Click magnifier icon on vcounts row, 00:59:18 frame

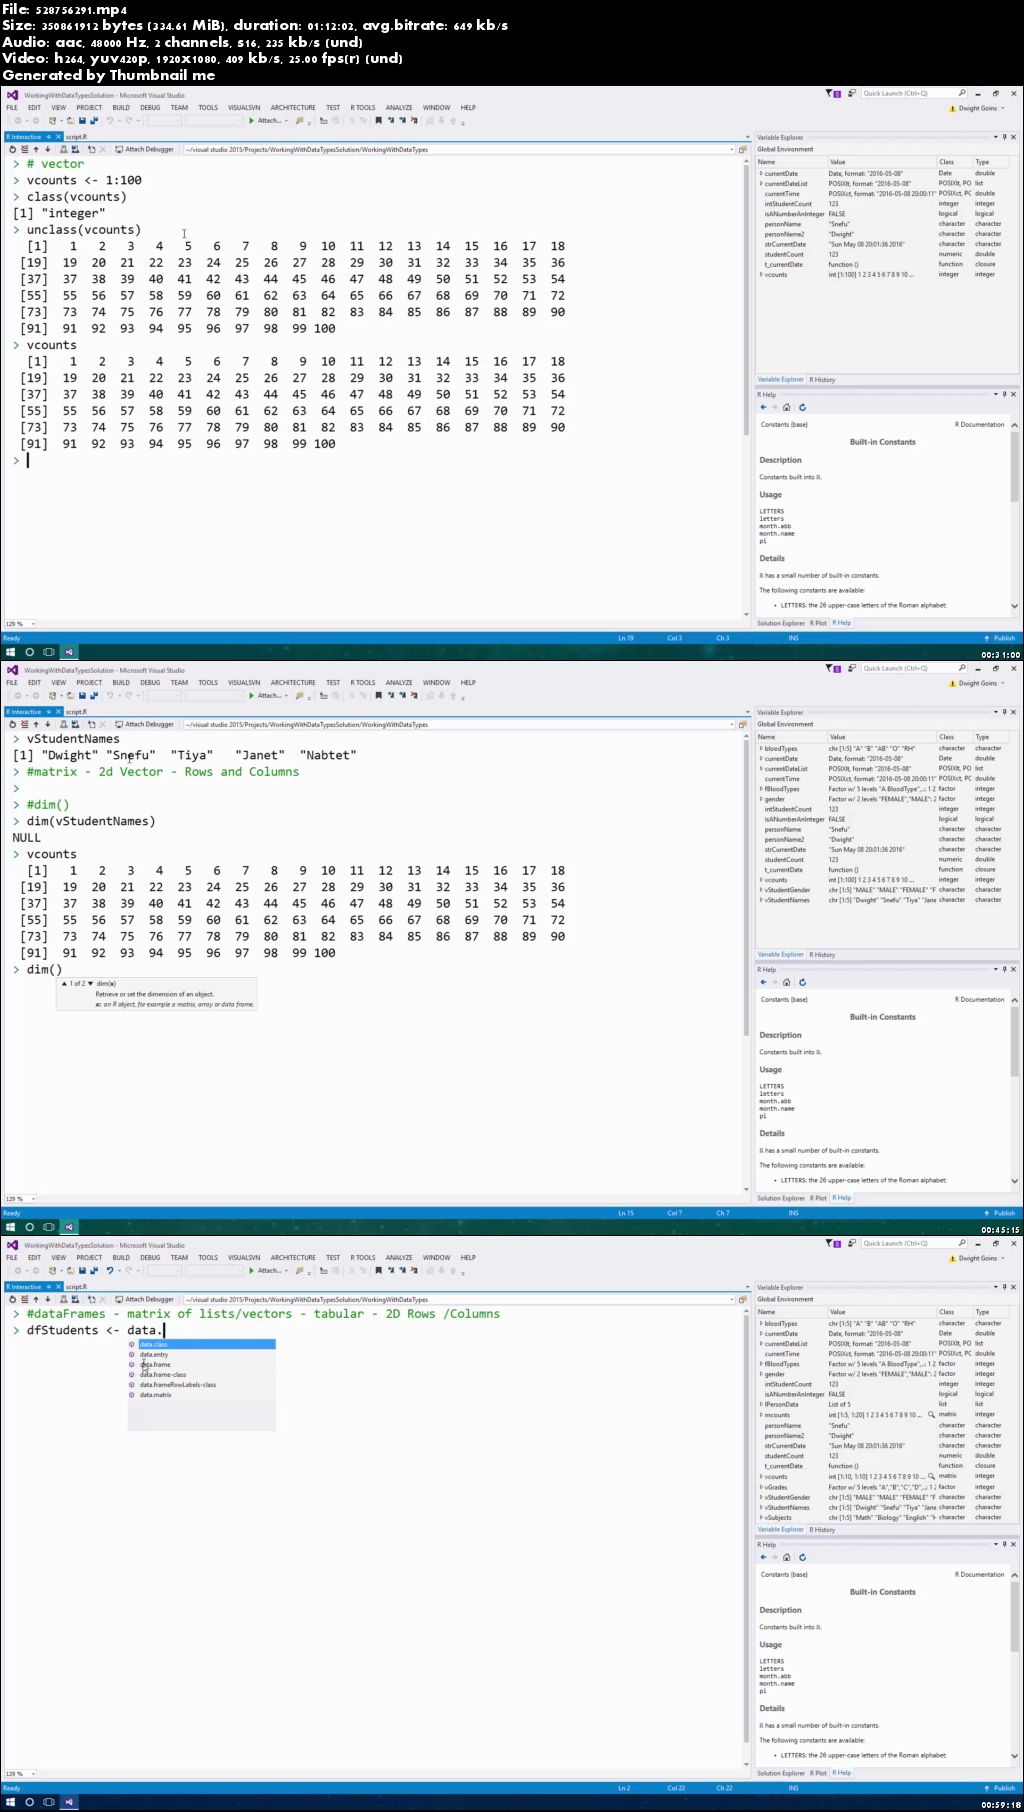[x=932, y=1476]
